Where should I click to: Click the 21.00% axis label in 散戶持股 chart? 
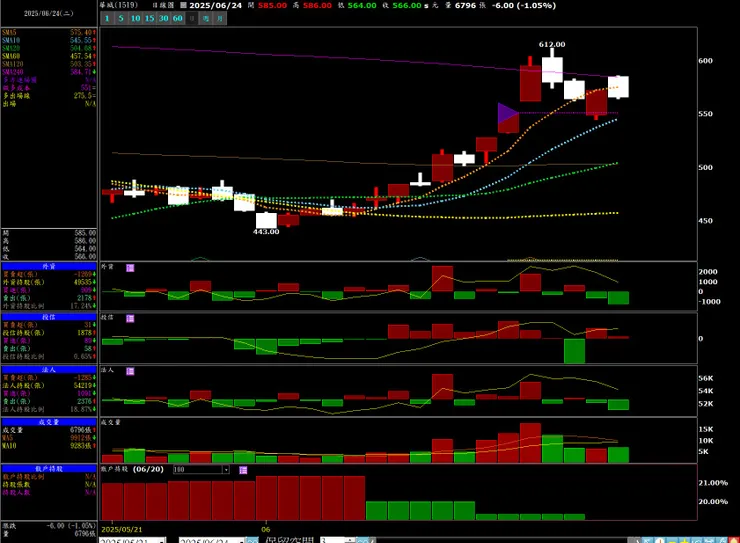713,483
